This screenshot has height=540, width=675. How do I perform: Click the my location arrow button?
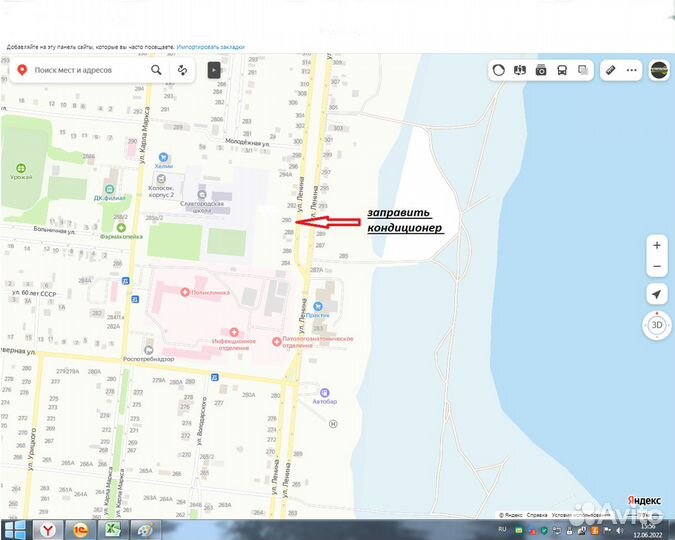click(656, 294)
